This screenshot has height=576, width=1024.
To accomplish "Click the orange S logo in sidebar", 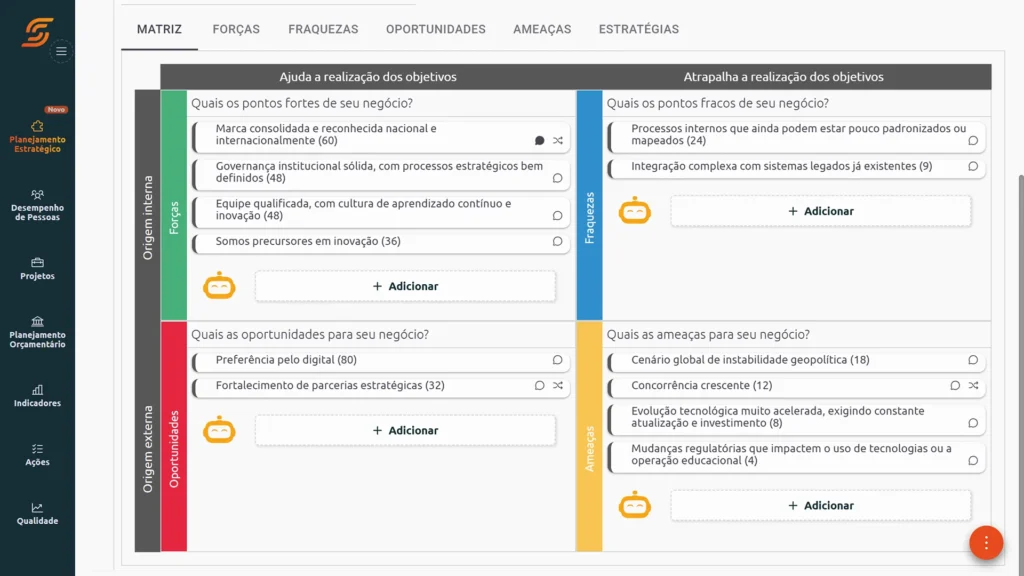I will (37, 32).
